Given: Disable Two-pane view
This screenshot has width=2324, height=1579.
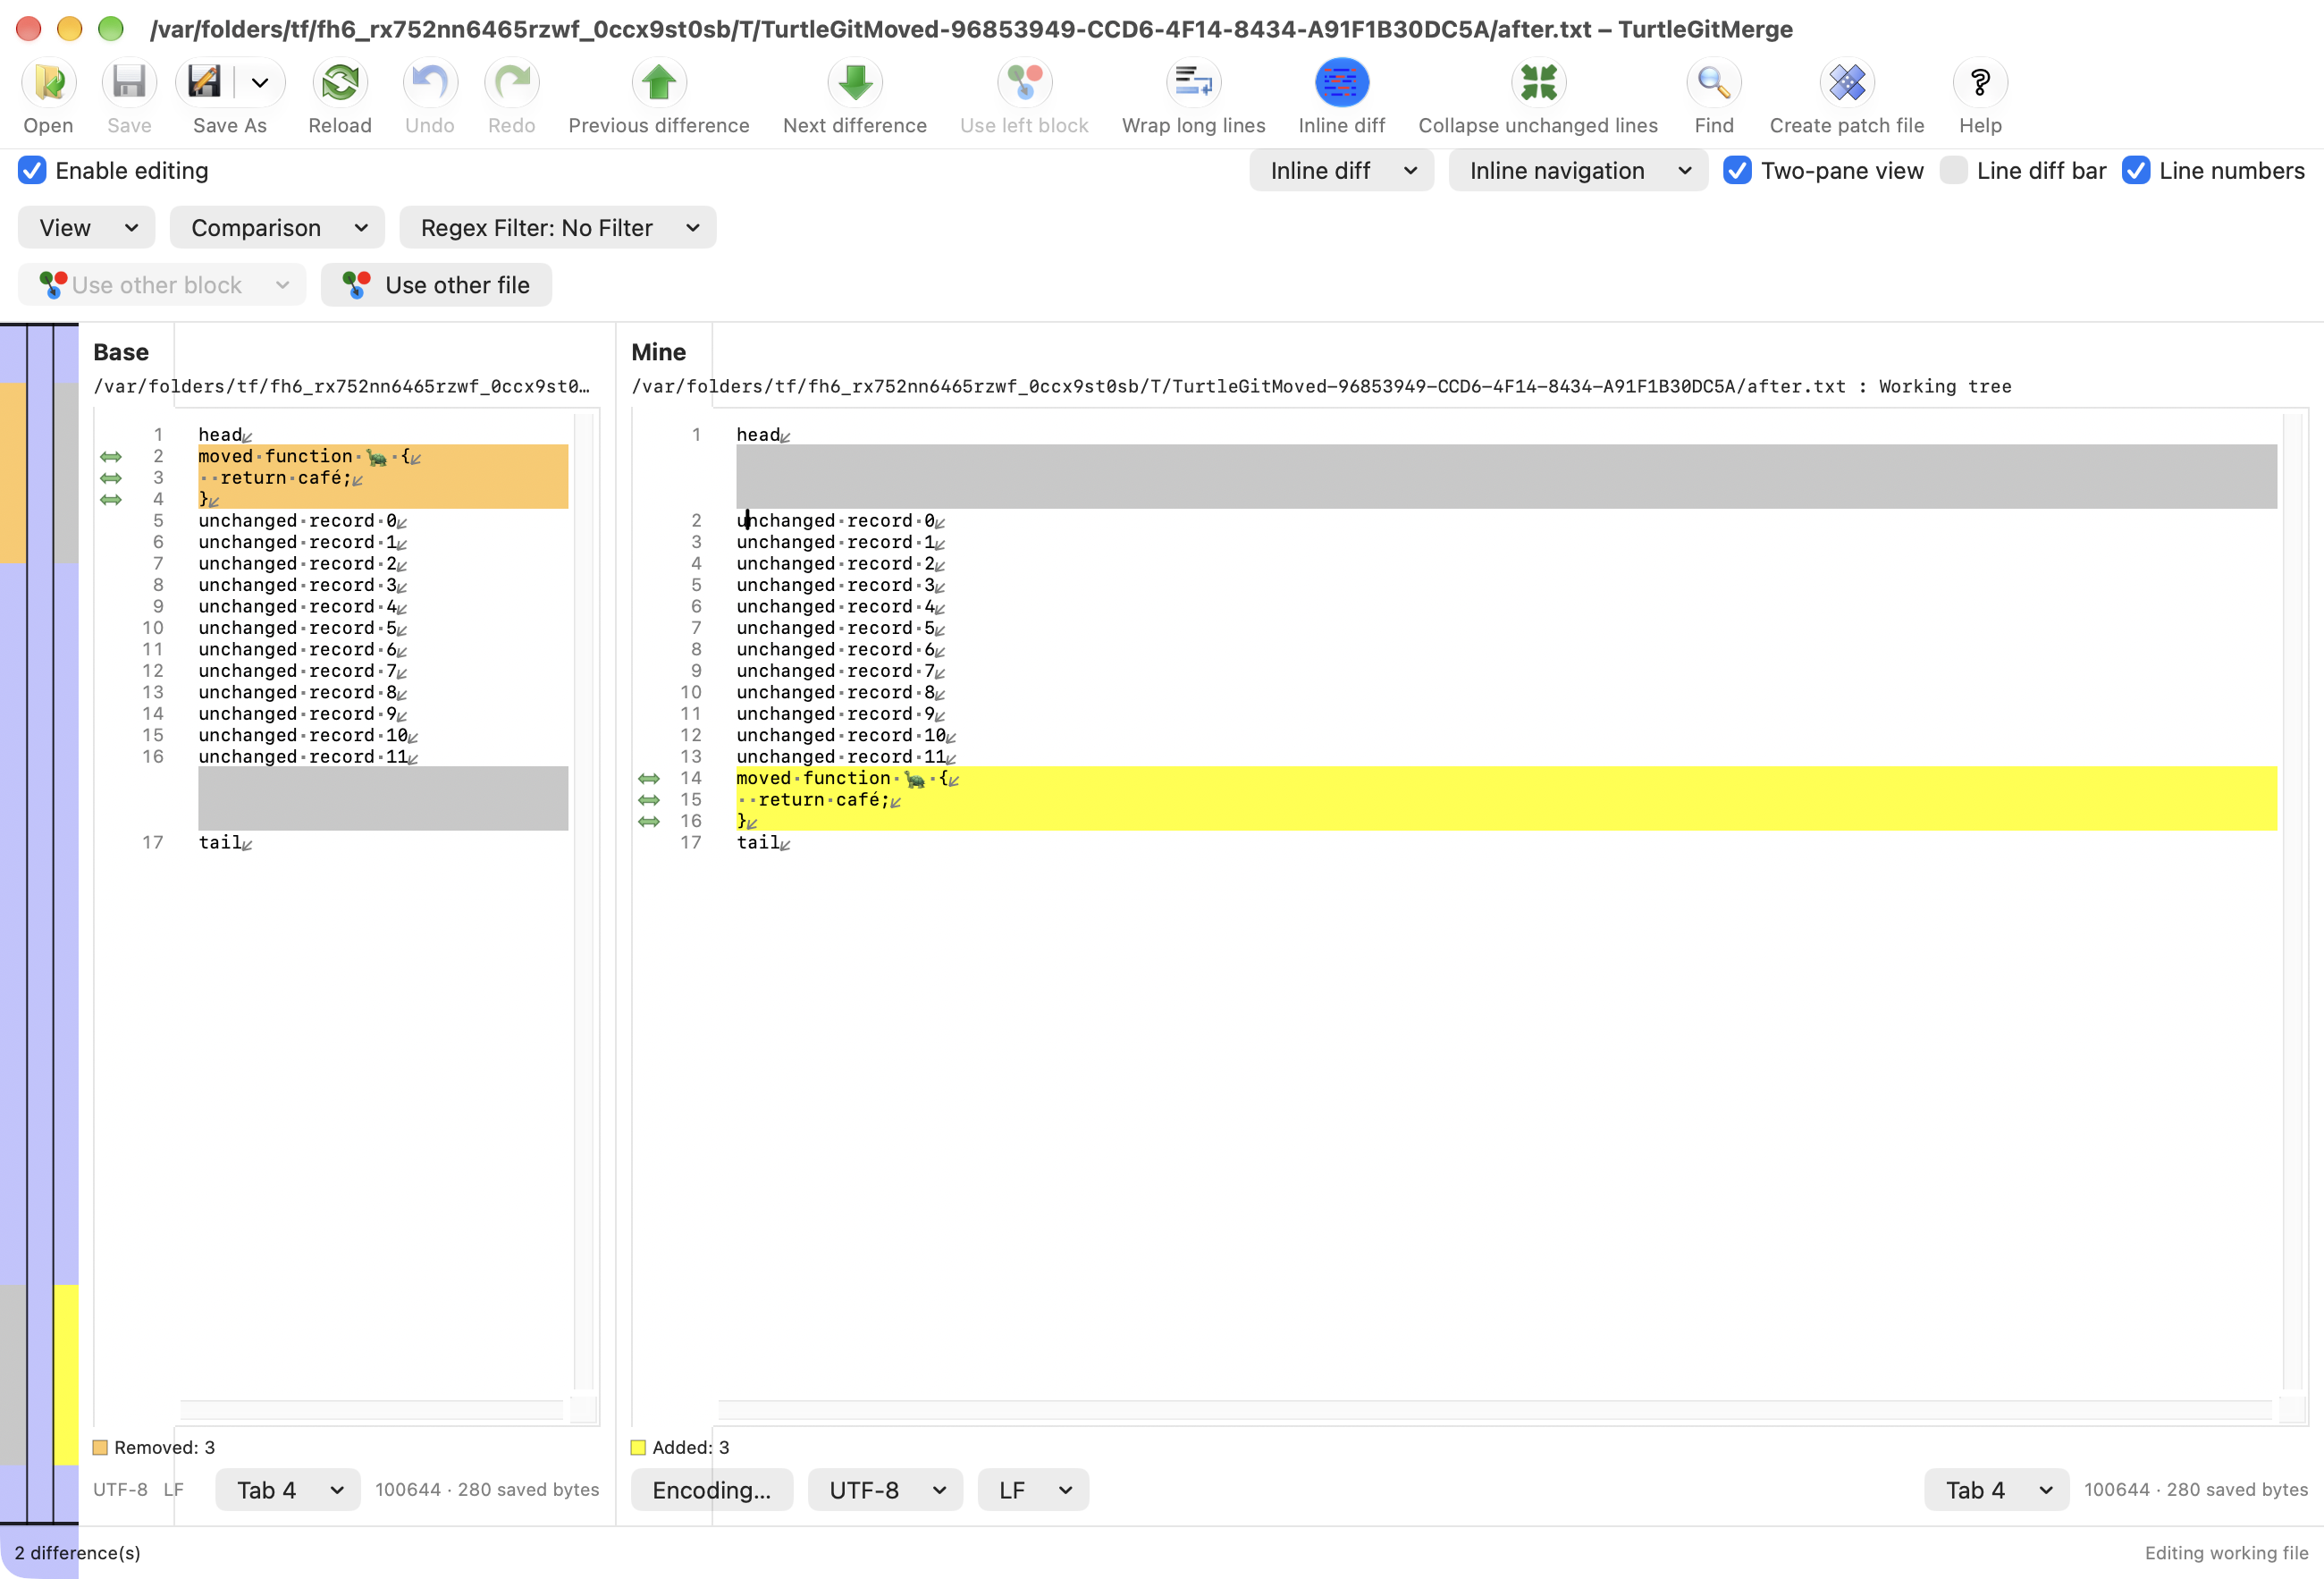Looking at the screenshot, I should tap(1737, 171).
